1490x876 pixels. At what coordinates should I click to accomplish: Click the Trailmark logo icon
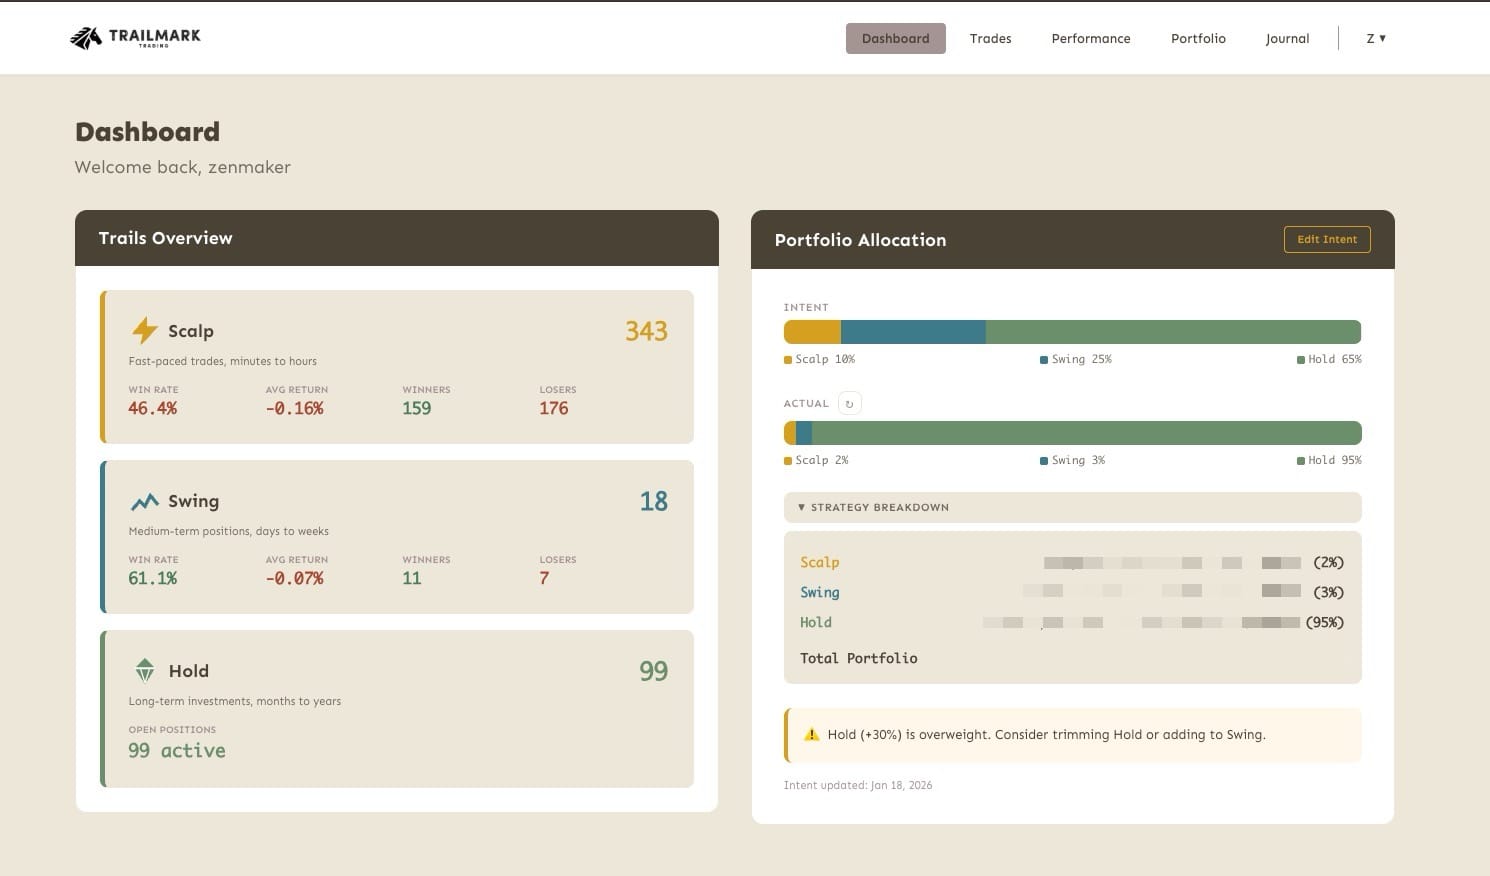tap(86, 38)
